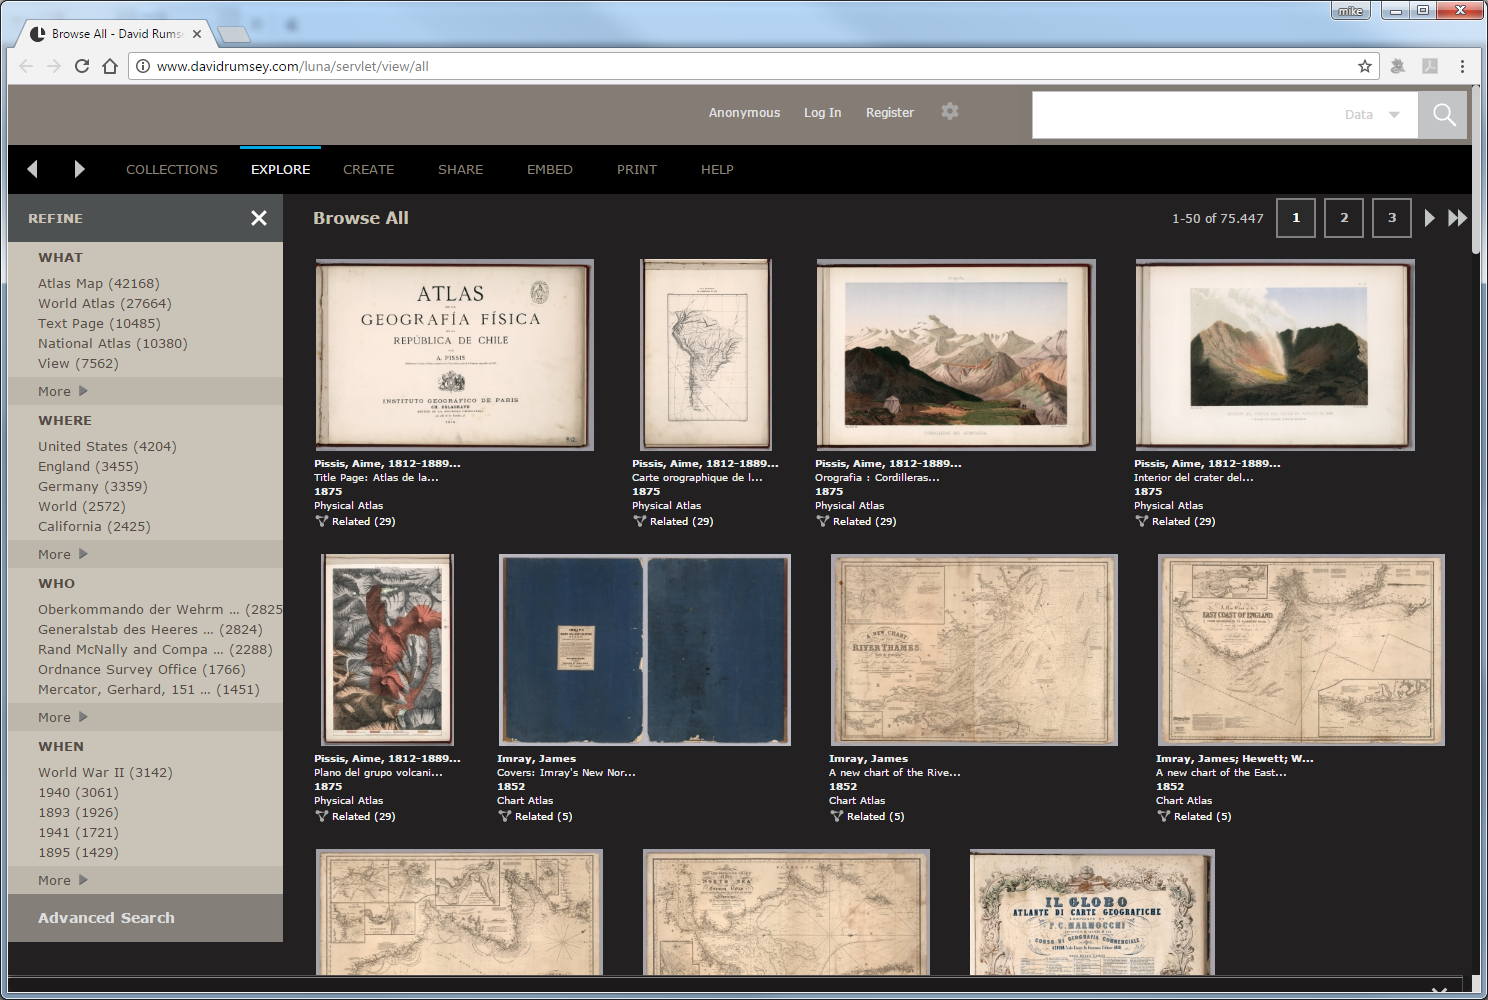Click the right arrow in navigation bar
1488x1000 pixels.
(x=79, y=169)
